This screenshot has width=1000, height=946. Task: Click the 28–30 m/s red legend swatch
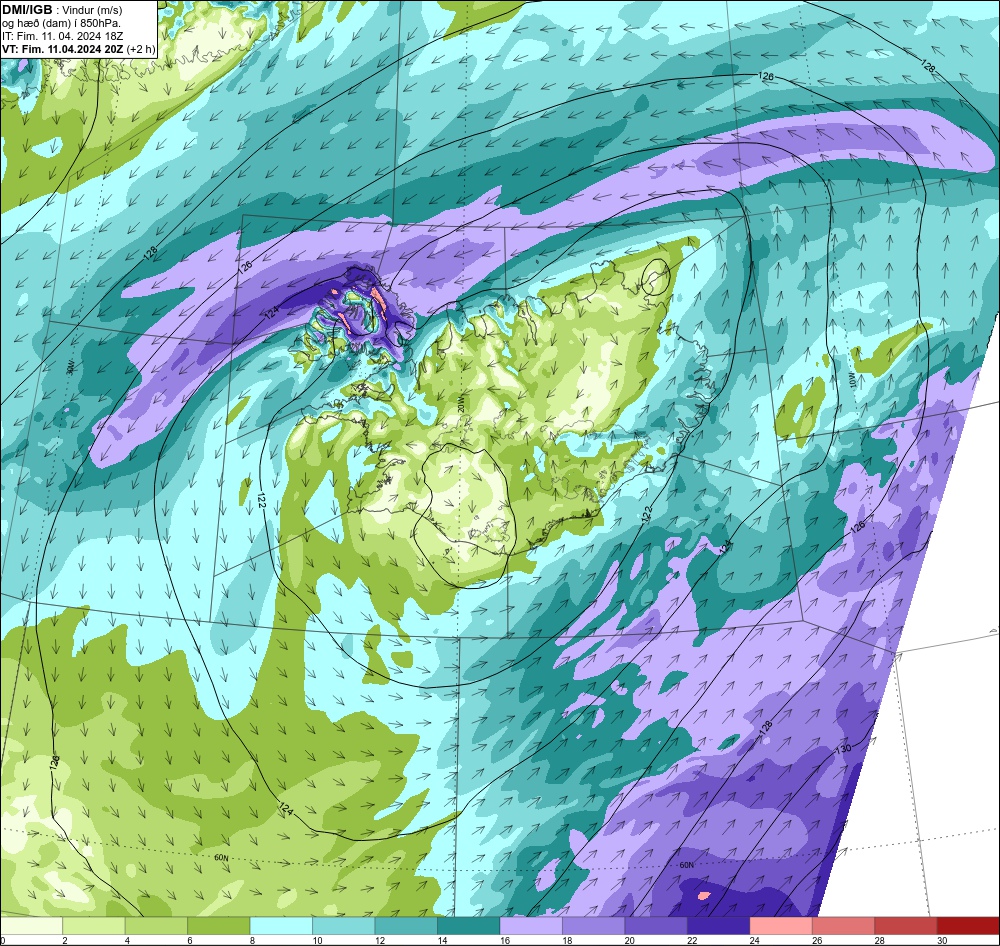click(x=906, y=926)
